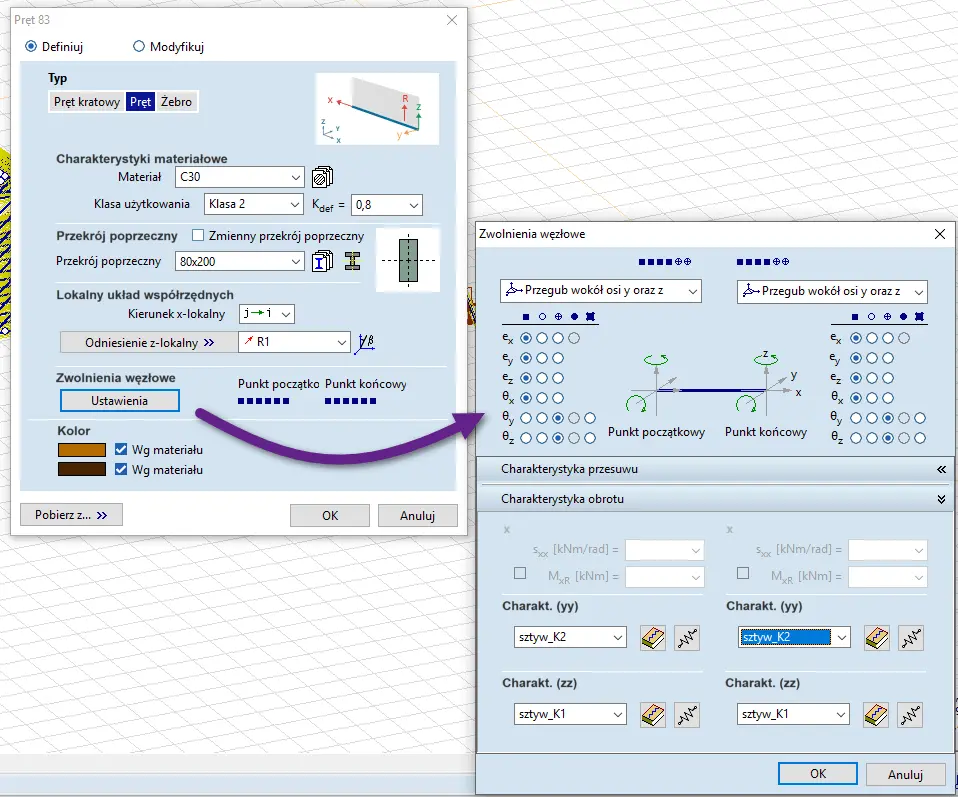This screenshot has width=958, height=797.
Task: Click the Pobierz z... button
Action: click(x=71, y=515)
